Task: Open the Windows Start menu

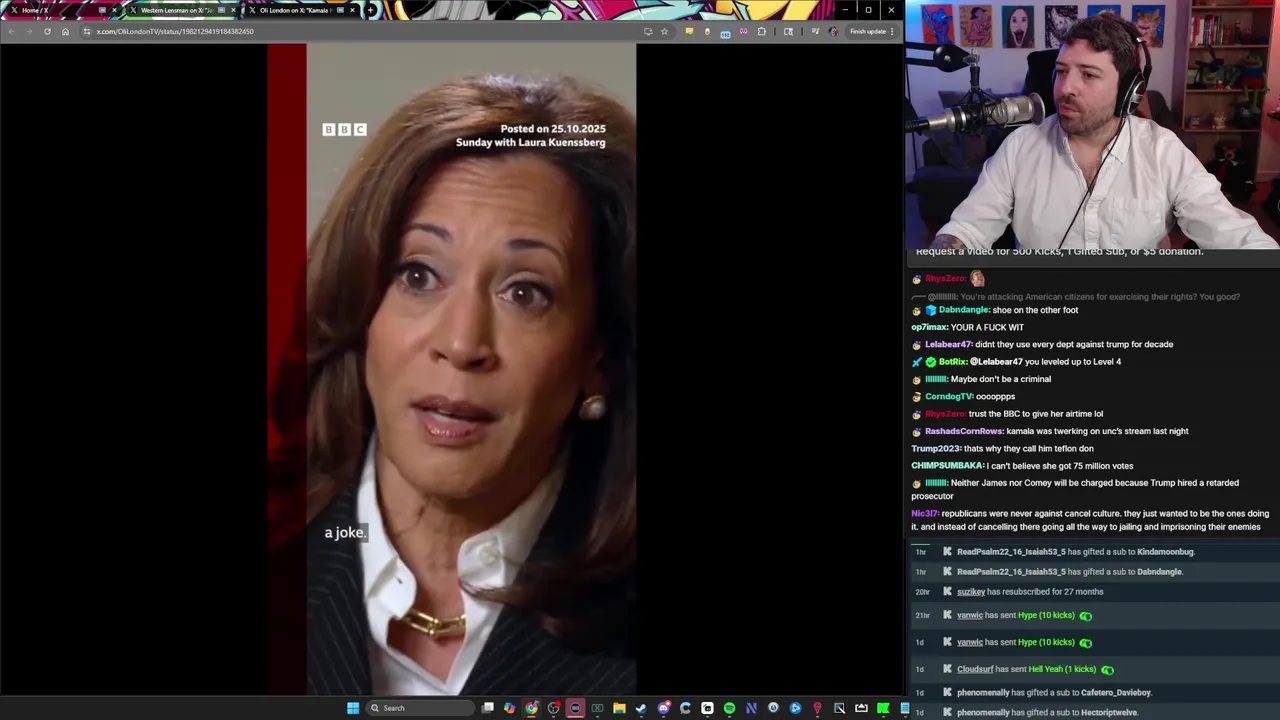Action: click(x=353, y=708)
